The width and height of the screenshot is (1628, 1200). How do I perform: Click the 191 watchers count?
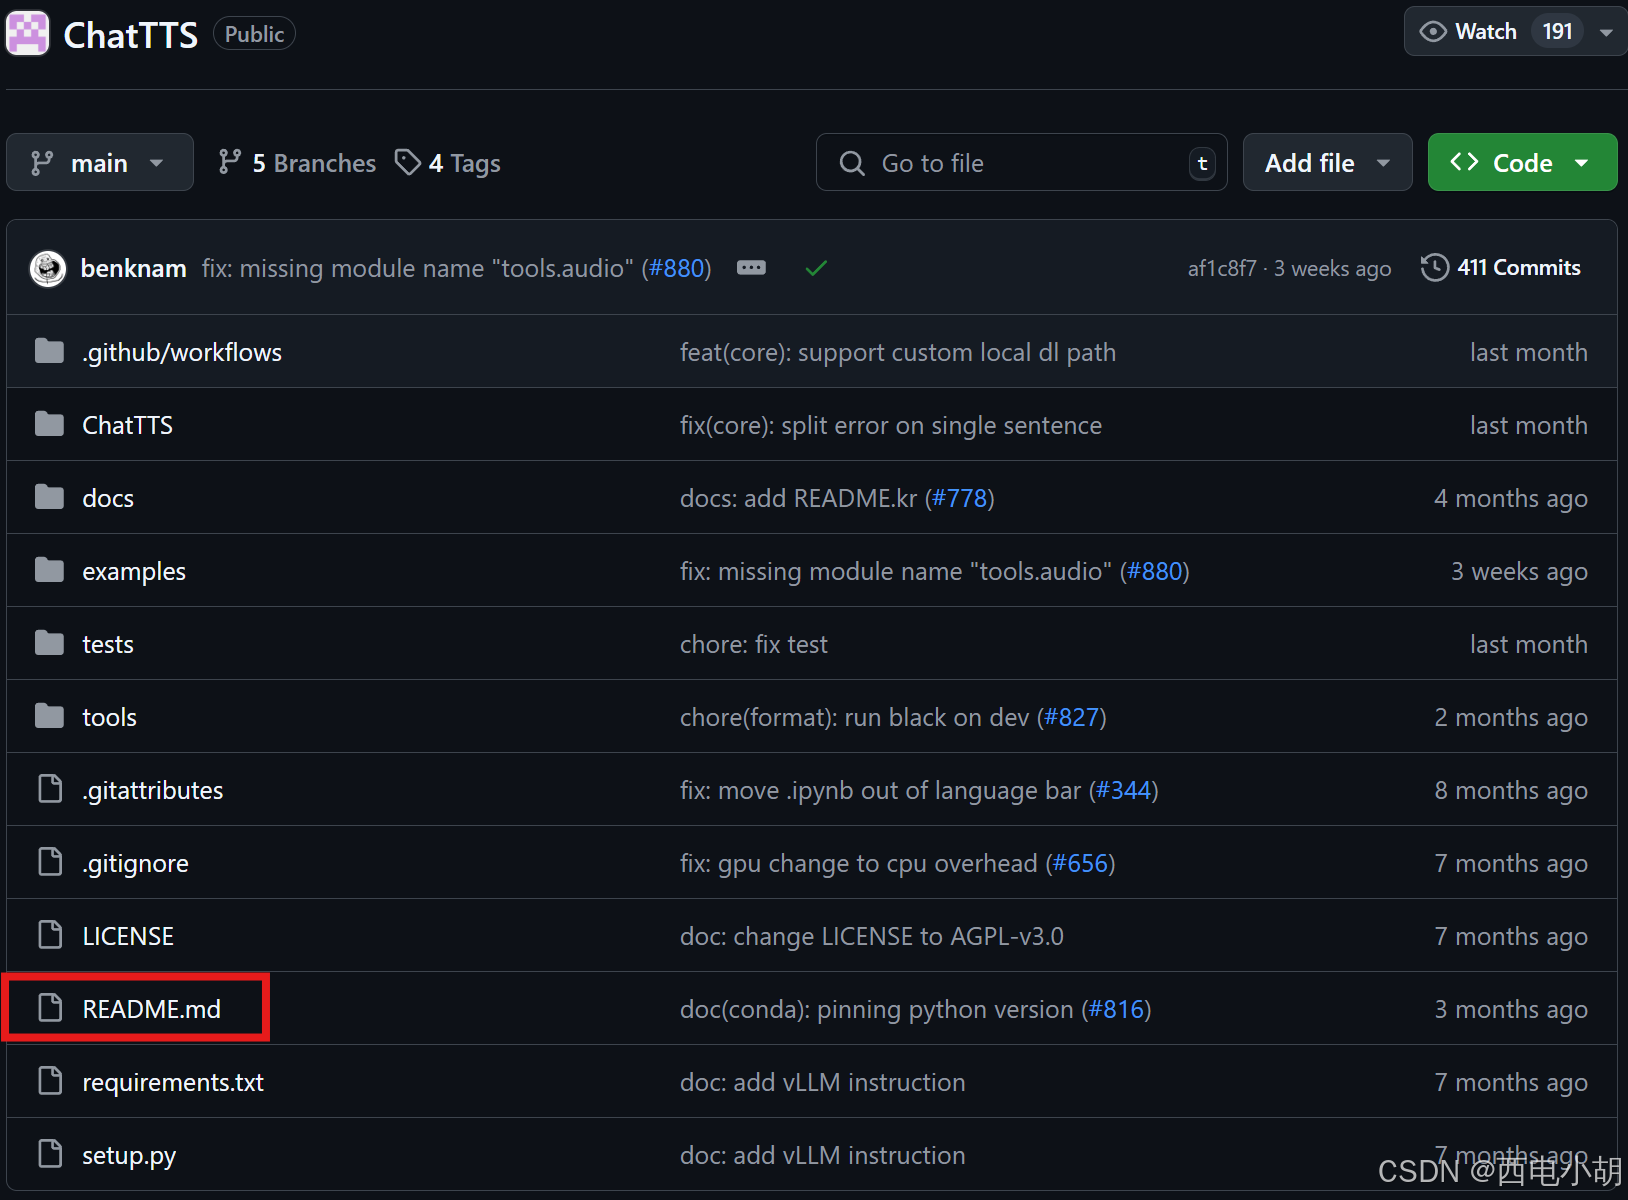pos(1557,32)
